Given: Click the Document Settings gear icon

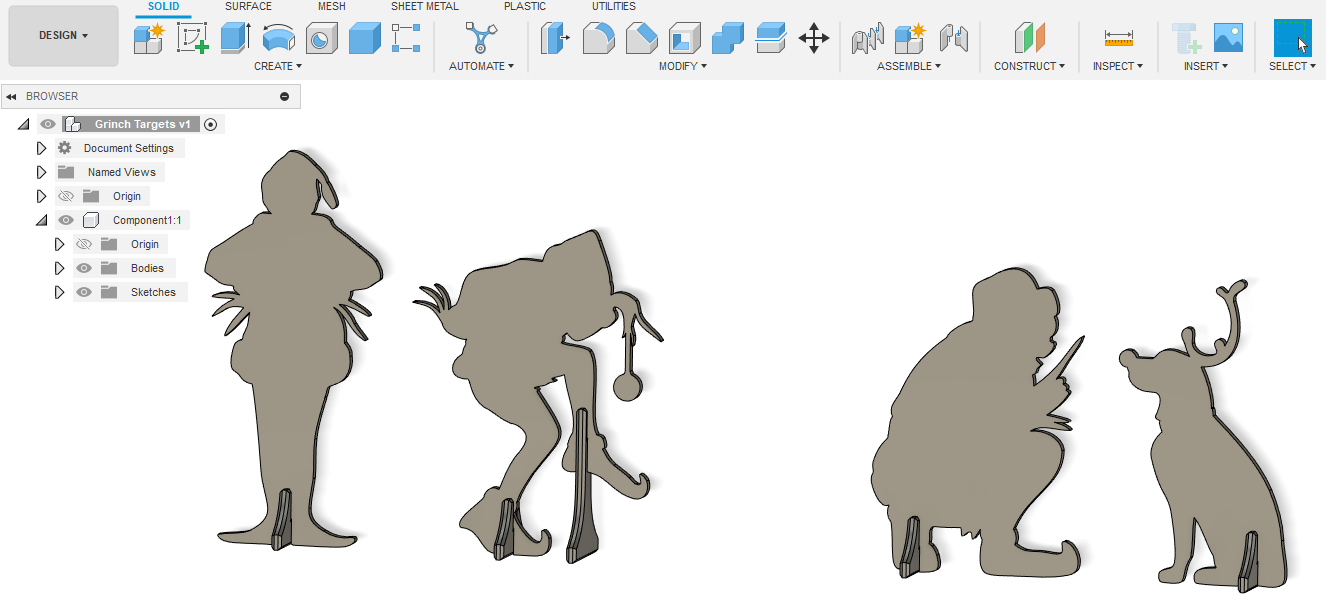Looking at the screenshot, I should tap(64, 148).
